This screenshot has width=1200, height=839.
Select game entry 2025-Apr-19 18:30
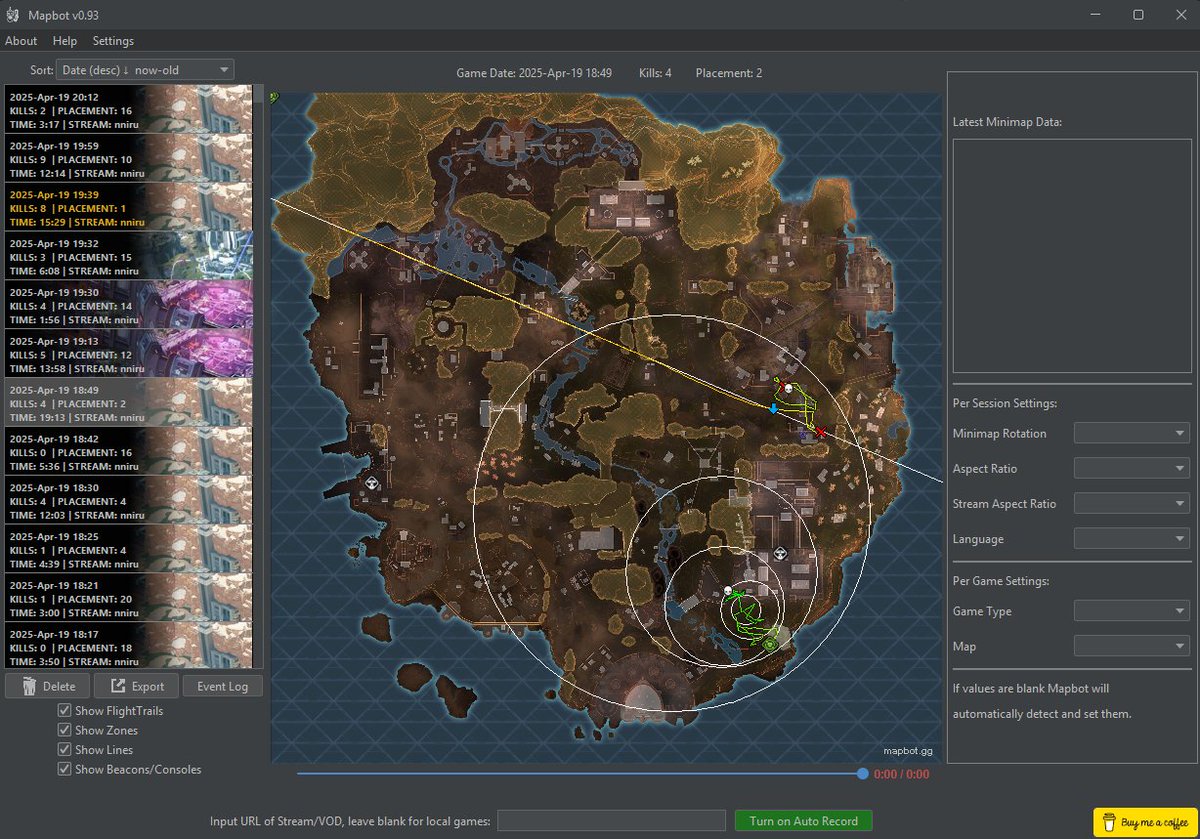[x=128, y=499]
